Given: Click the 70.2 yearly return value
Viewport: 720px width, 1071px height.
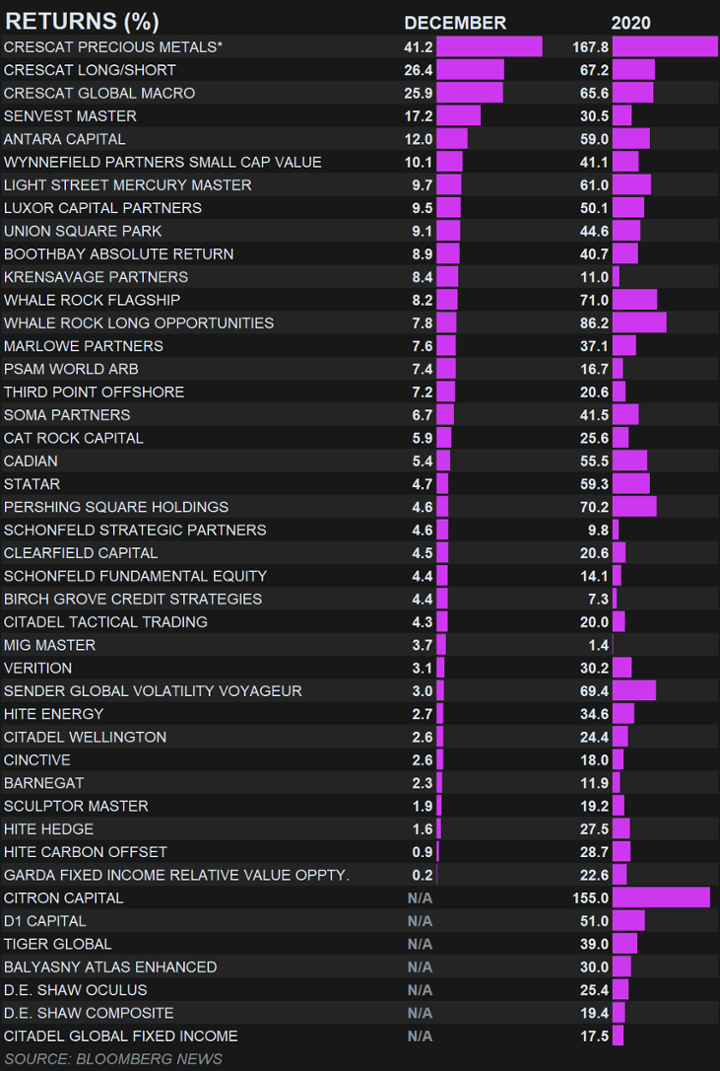Looking at the screenshot, I should coord(594,507).
